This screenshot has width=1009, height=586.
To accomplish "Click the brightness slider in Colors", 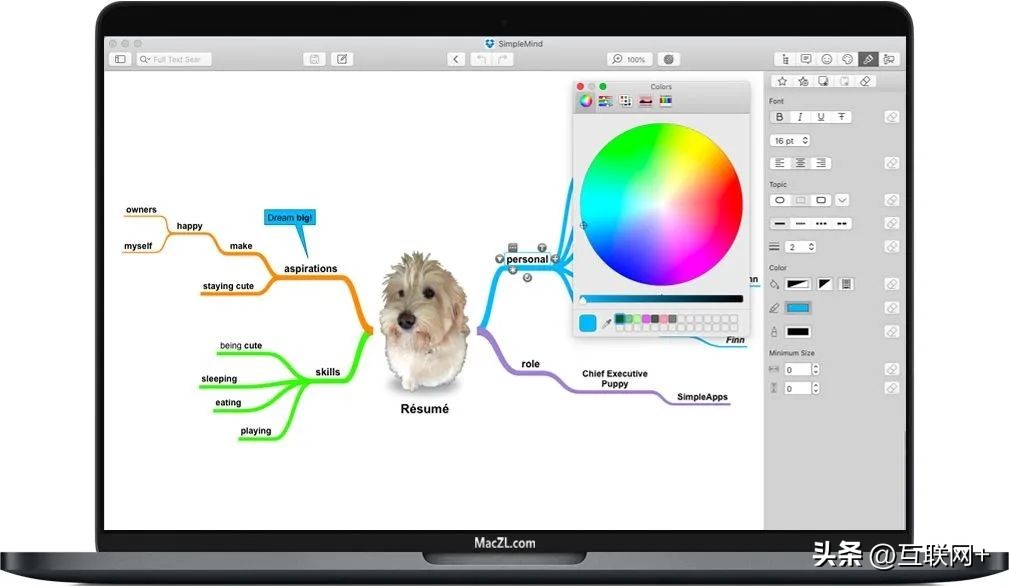I will (661, 299).
